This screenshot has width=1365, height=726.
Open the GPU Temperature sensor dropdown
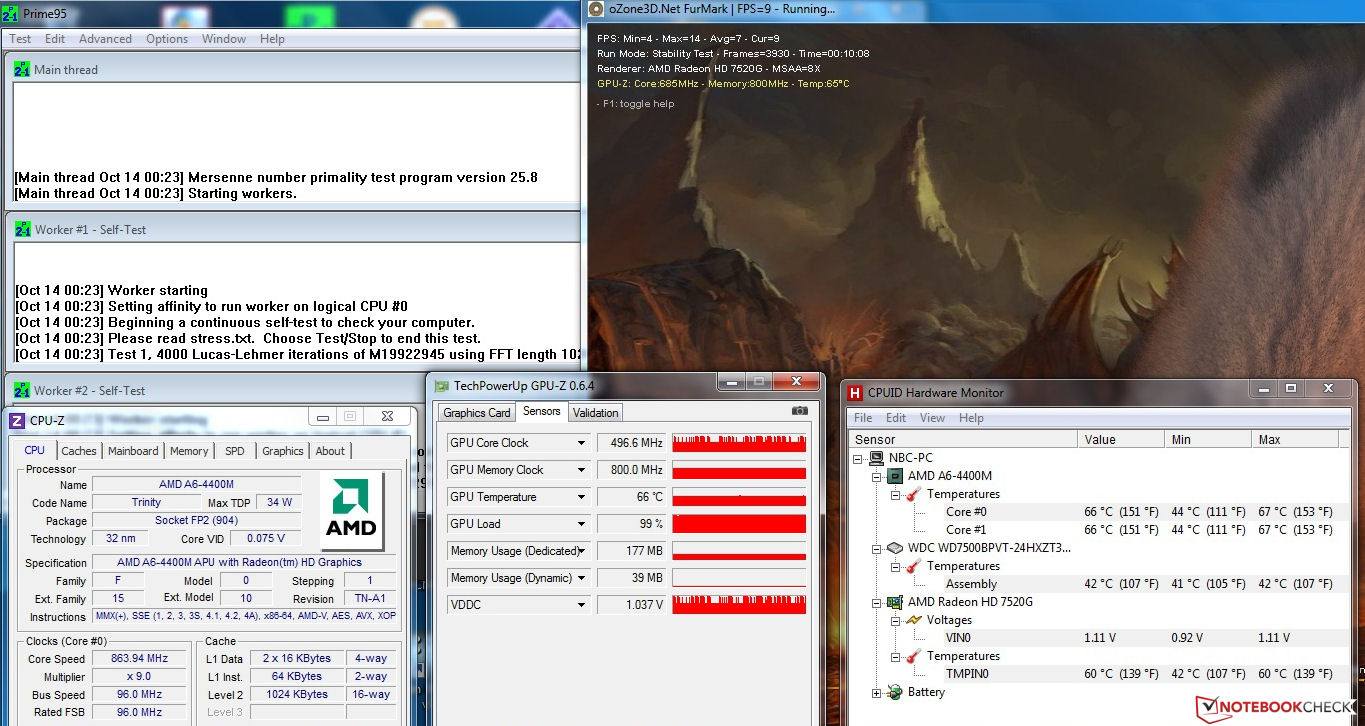pos(581,497)
